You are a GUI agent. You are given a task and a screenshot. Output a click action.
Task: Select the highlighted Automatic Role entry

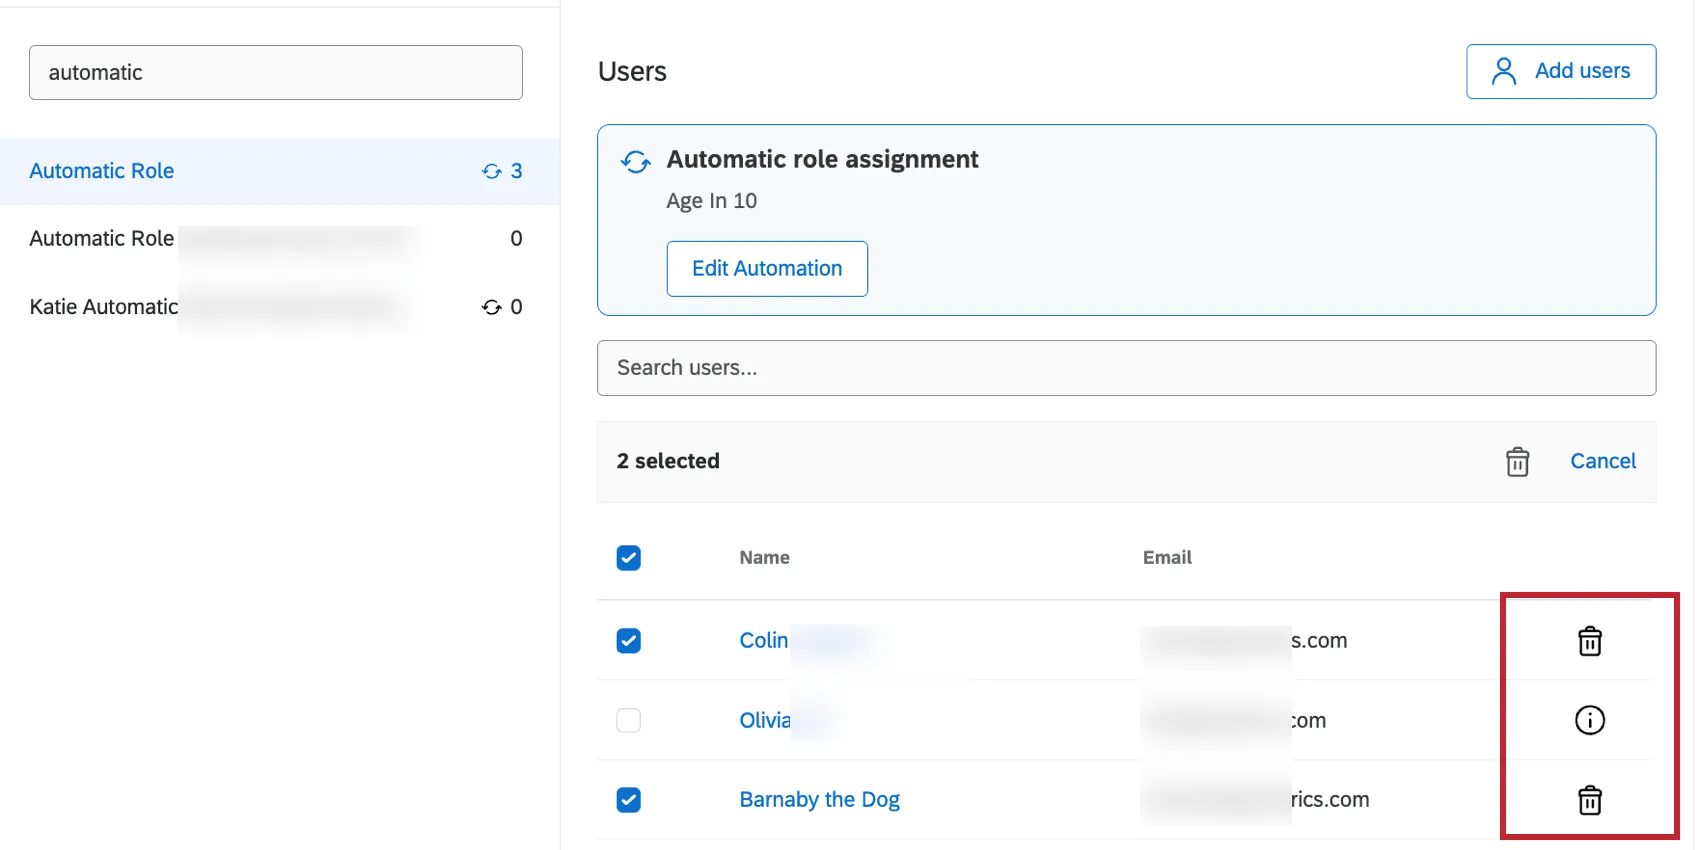[102, 171]
